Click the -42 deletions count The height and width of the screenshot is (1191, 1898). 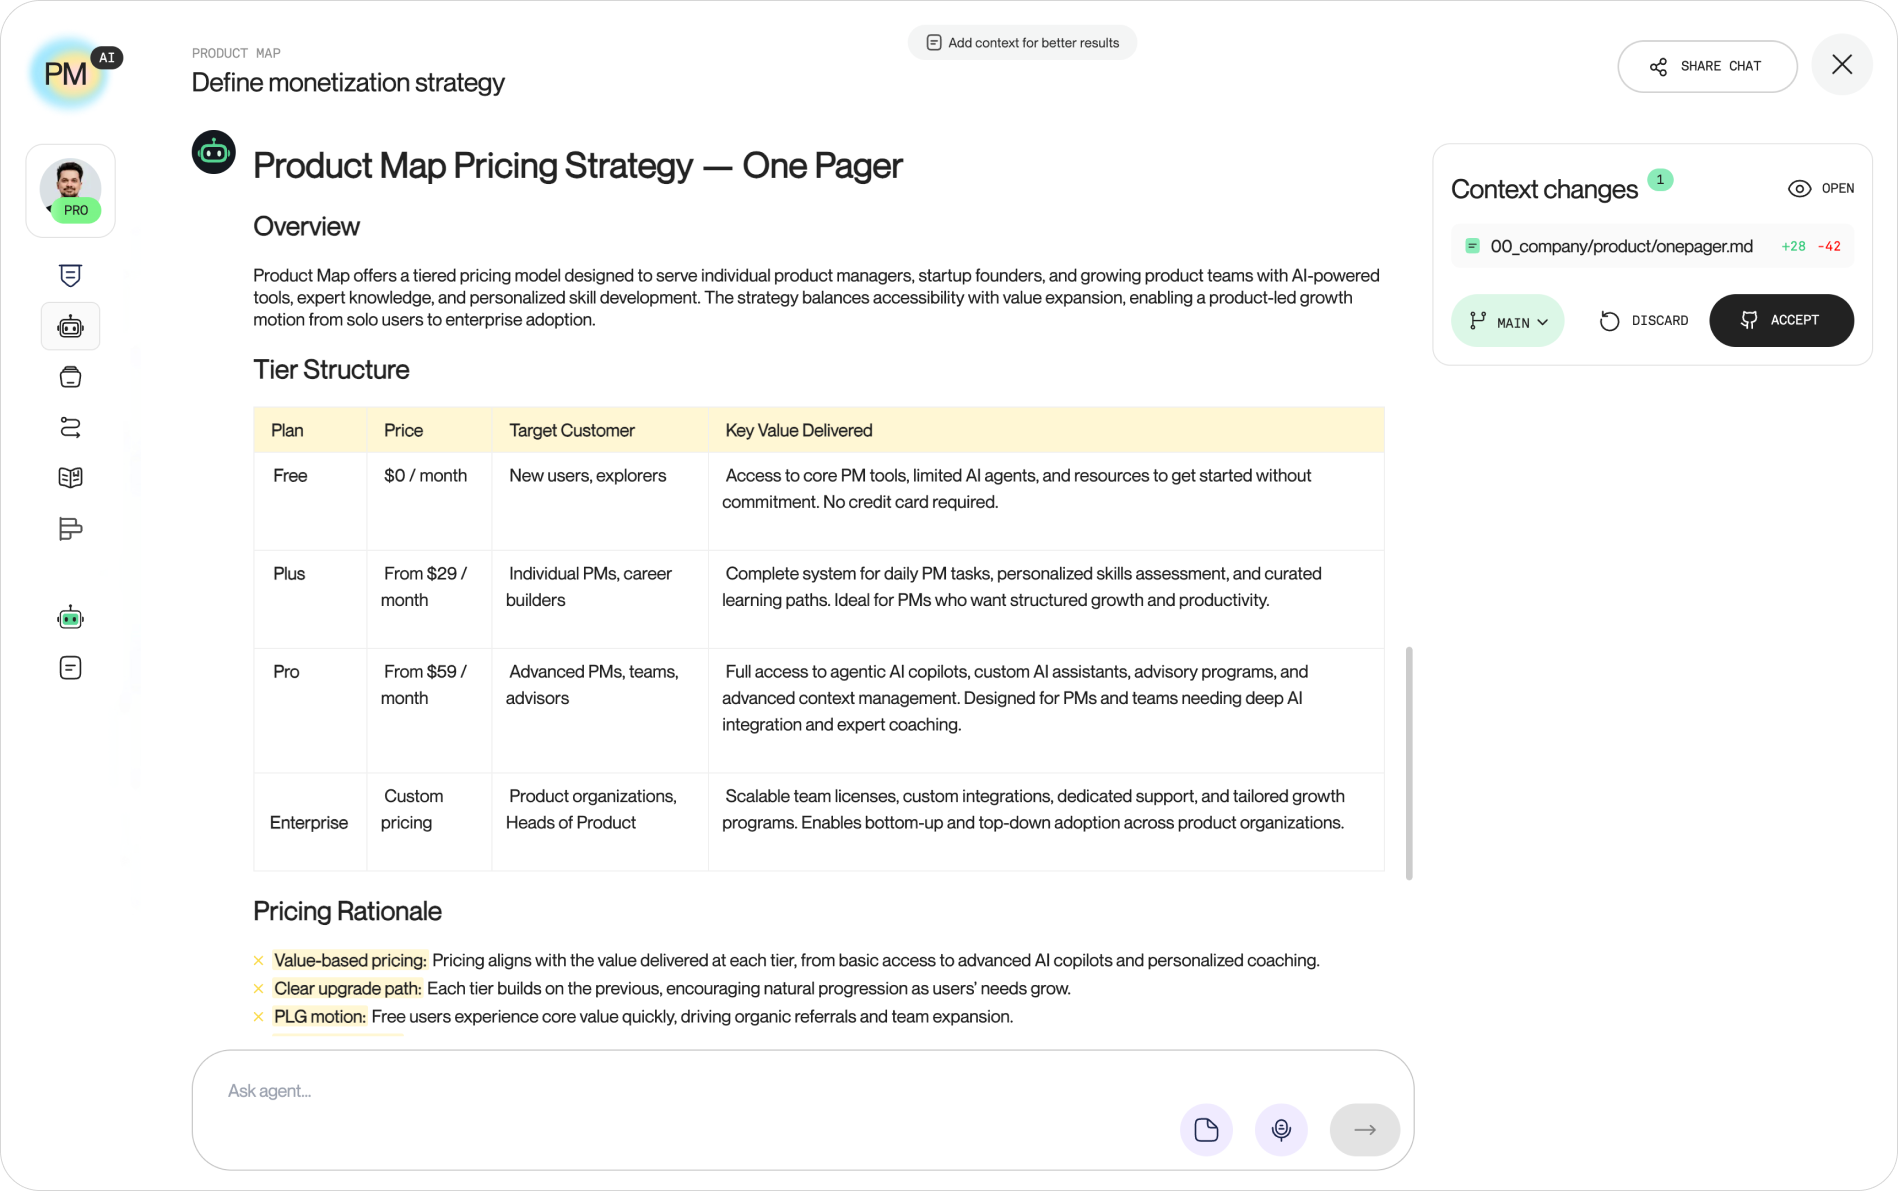click(x=1829, y=246)
